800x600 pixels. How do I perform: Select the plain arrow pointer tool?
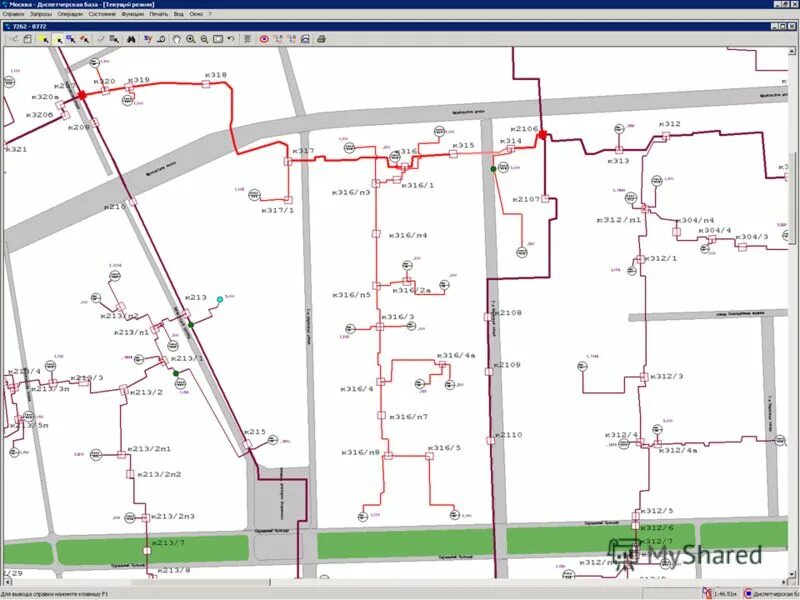58,39
